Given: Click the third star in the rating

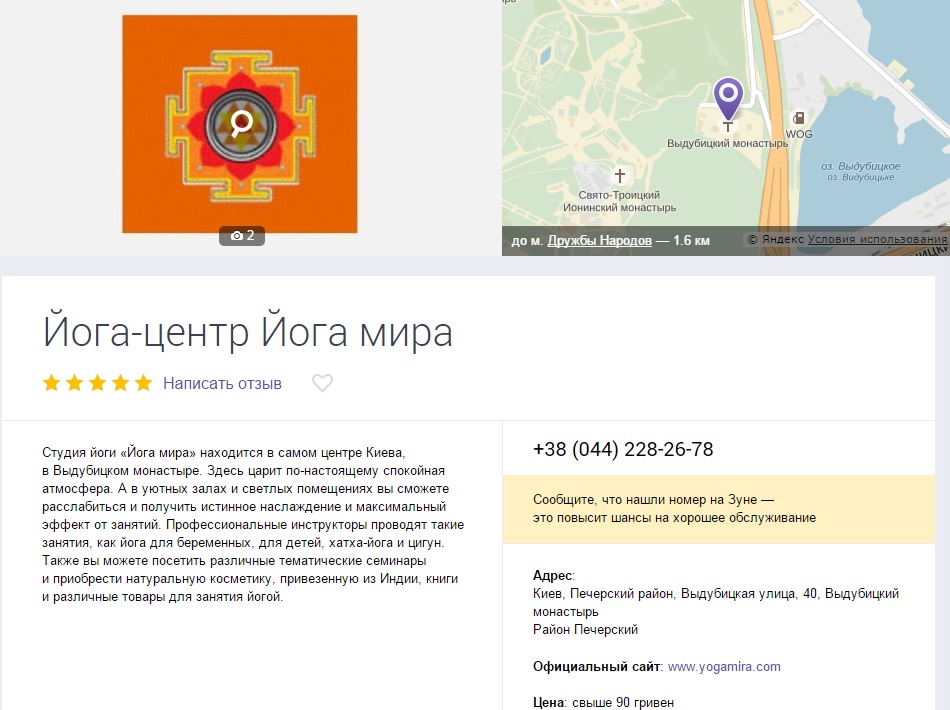Looking at the screenshot, I should [x=97, y=383].
